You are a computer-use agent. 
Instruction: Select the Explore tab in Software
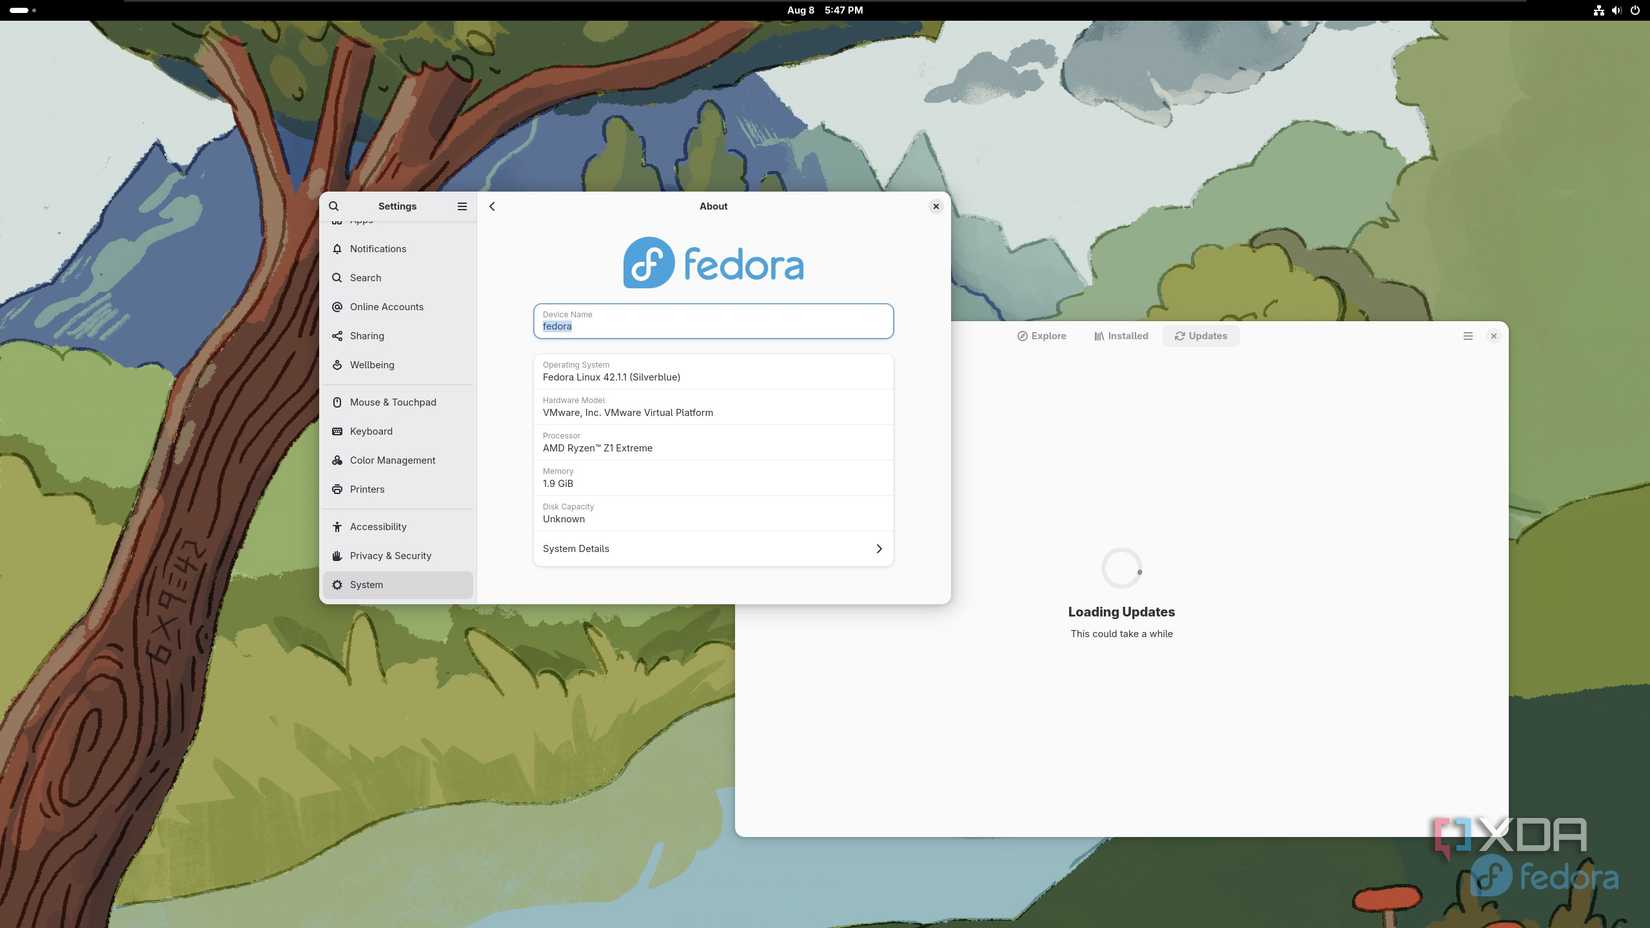pos(1041,335)
